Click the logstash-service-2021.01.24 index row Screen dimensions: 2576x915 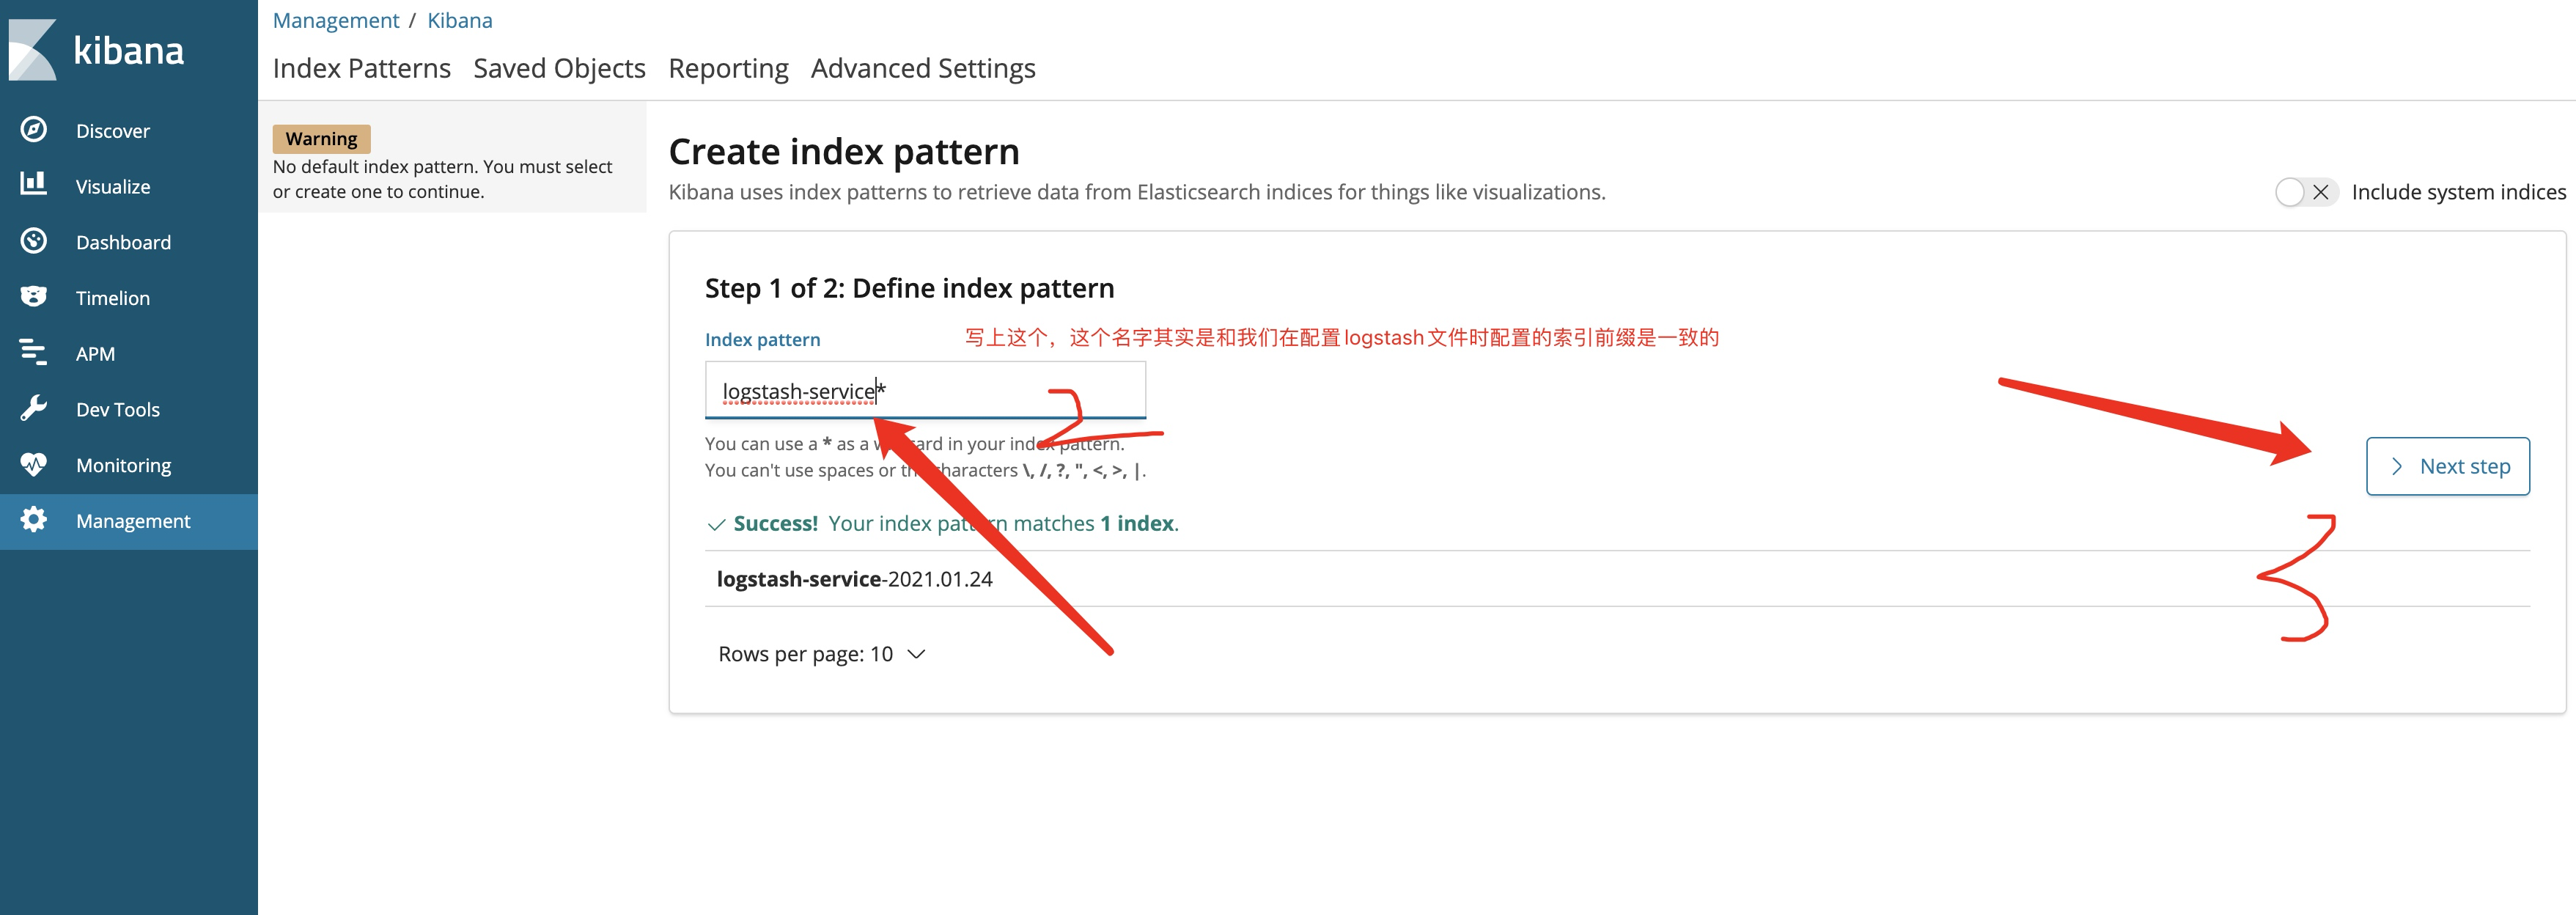(1617, 579)
